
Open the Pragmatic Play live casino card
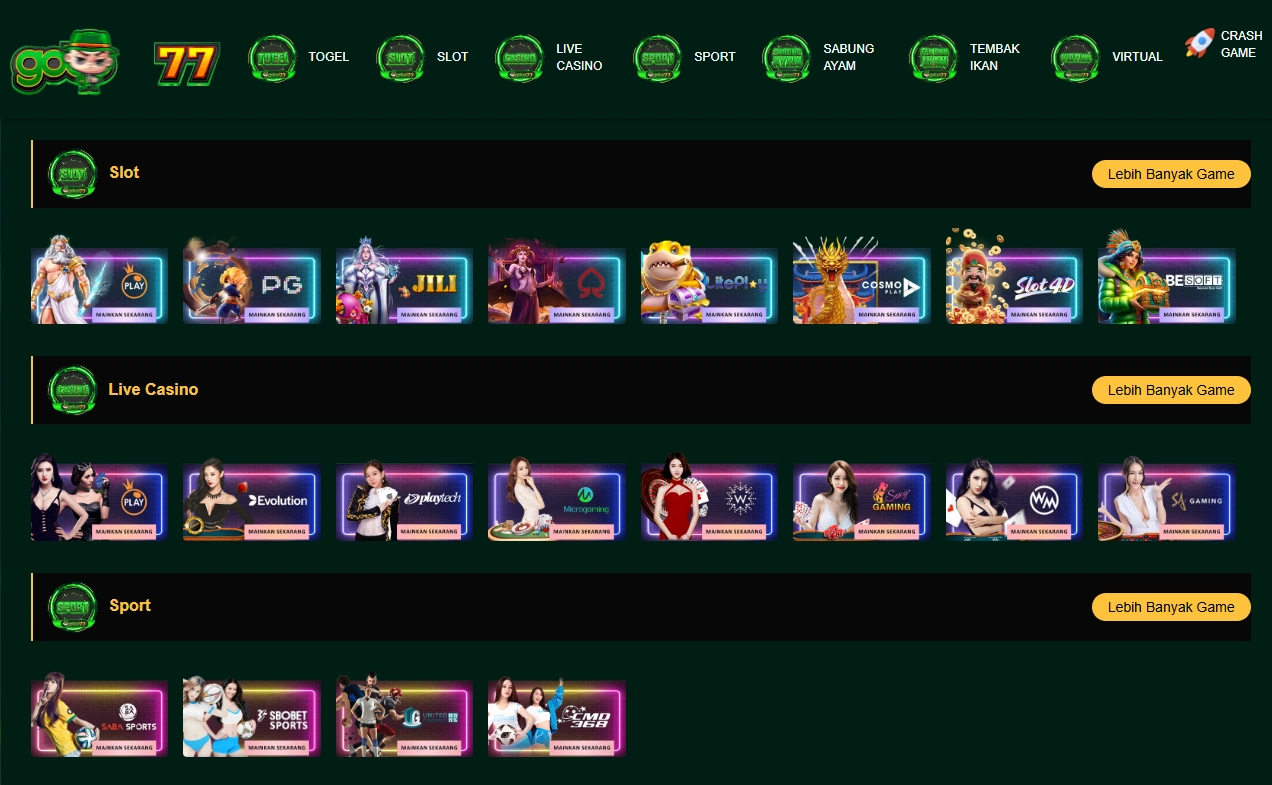tap(99, 498)
